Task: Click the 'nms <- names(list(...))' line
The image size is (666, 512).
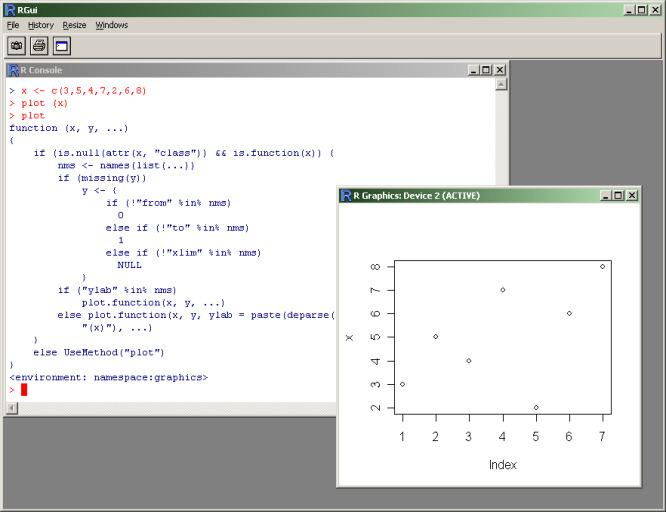Action: [x=126, y=166]
